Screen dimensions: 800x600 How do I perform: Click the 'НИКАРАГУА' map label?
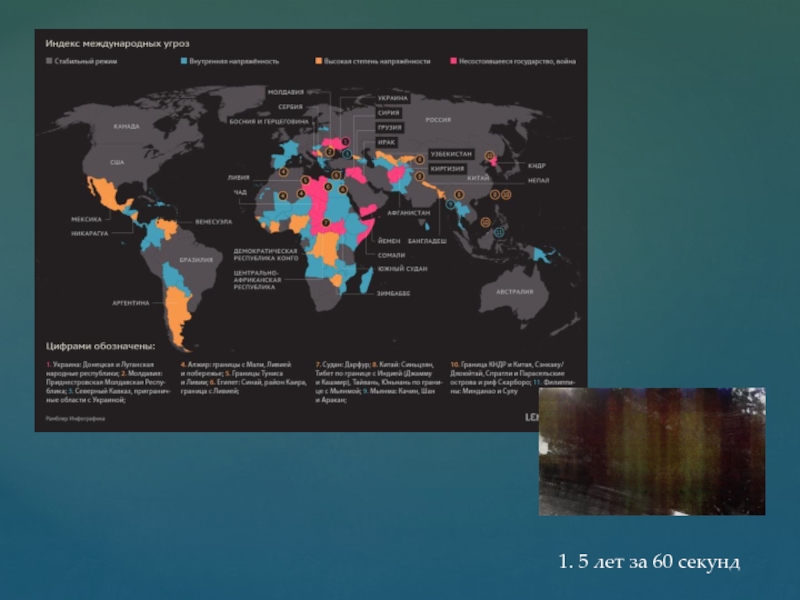click(x=90, y=234)
